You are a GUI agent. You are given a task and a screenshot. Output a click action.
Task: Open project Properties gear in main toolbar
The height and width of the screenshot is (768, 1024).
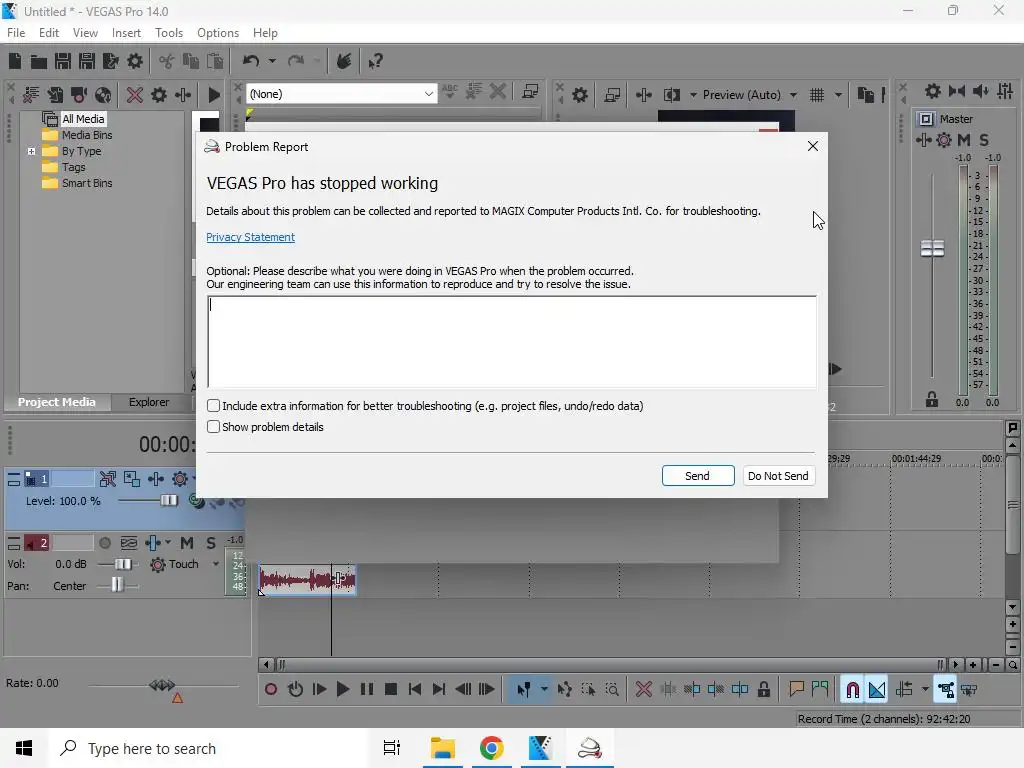[135, 61]
